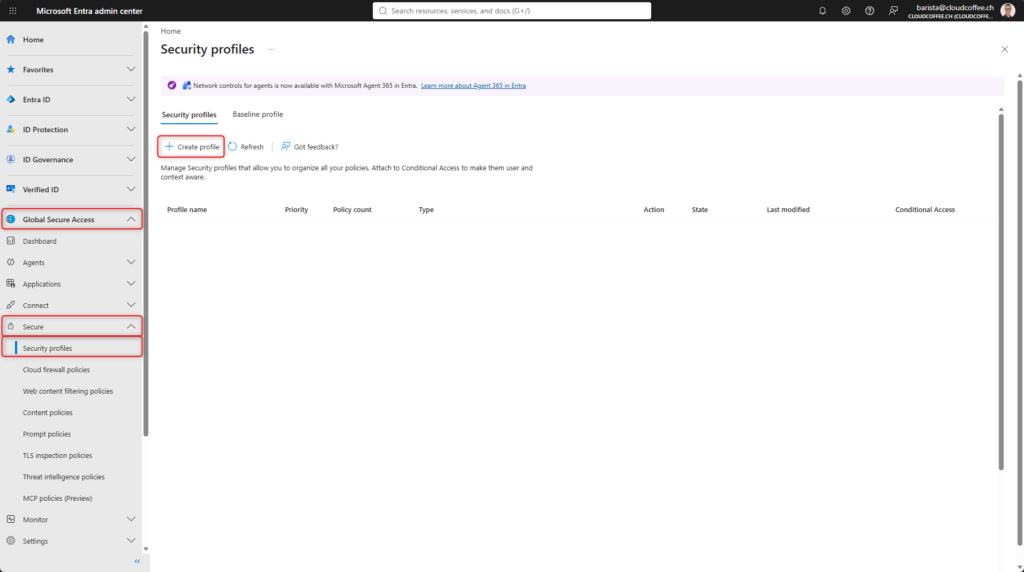Open the help question mark icon
1024x572 pixels.
pyautogui.click(x=869, y=10)
